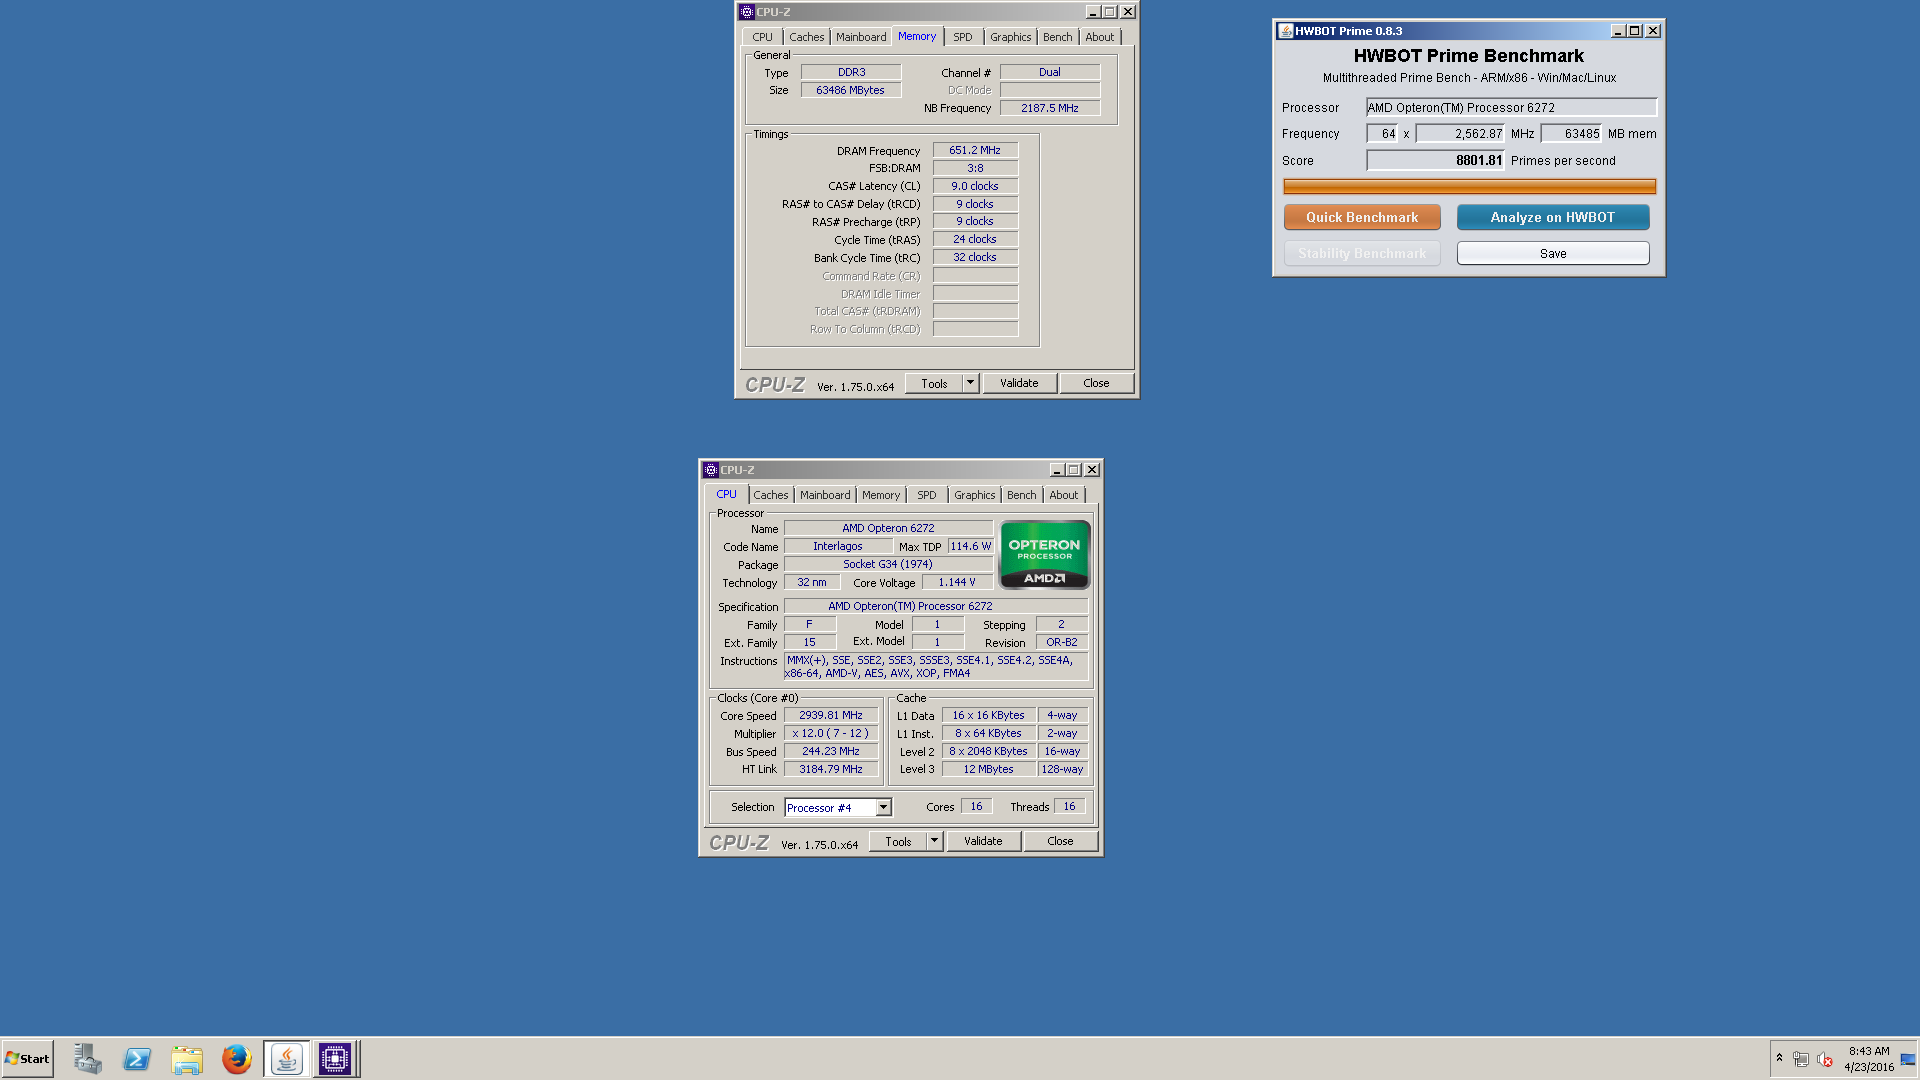The image size is (1920, 1080).
Task: Select SPD tab in lower CPU-Z window
Action: coord(927,495)
